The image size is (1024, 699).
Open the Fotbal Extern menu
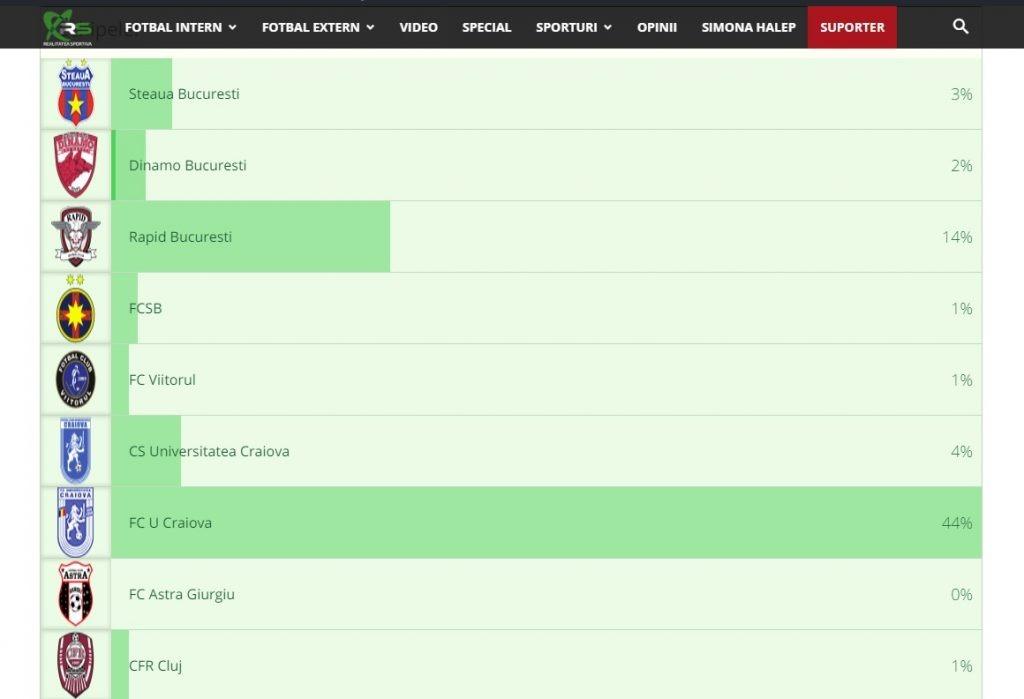click(x=311, y=27)
